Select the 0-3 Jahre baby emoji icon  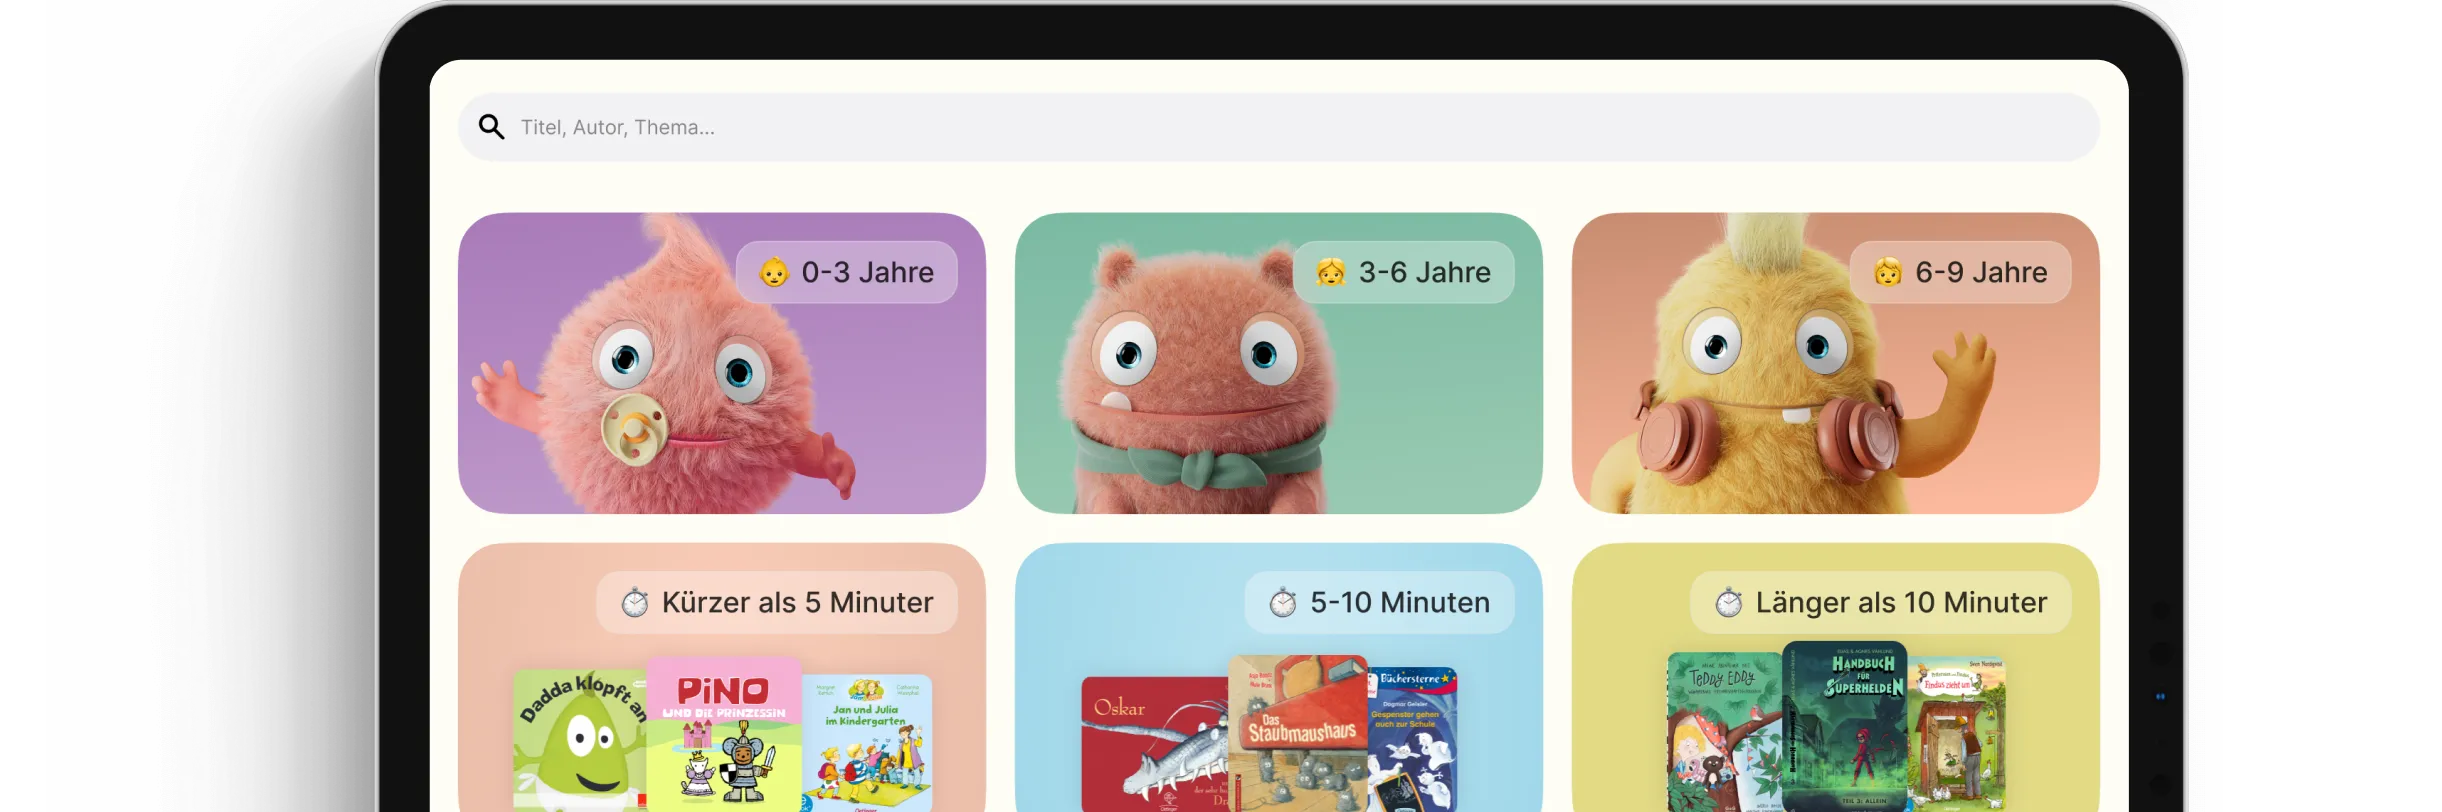(x=774, y=272)
